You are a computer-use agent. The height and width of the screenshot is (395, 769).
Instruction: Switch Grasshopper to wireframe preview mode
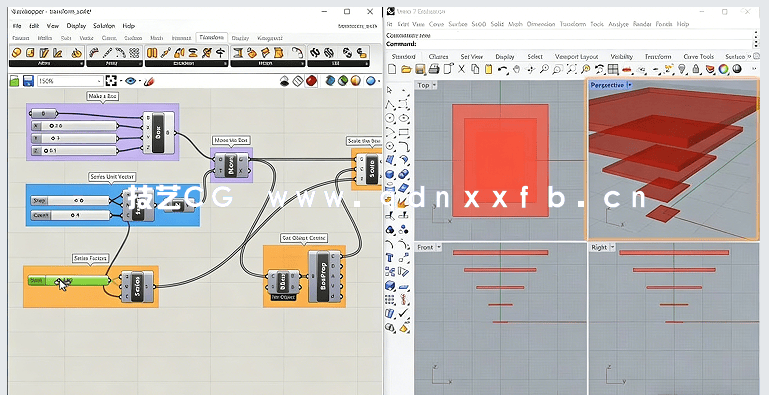click(x=298, y=81)
